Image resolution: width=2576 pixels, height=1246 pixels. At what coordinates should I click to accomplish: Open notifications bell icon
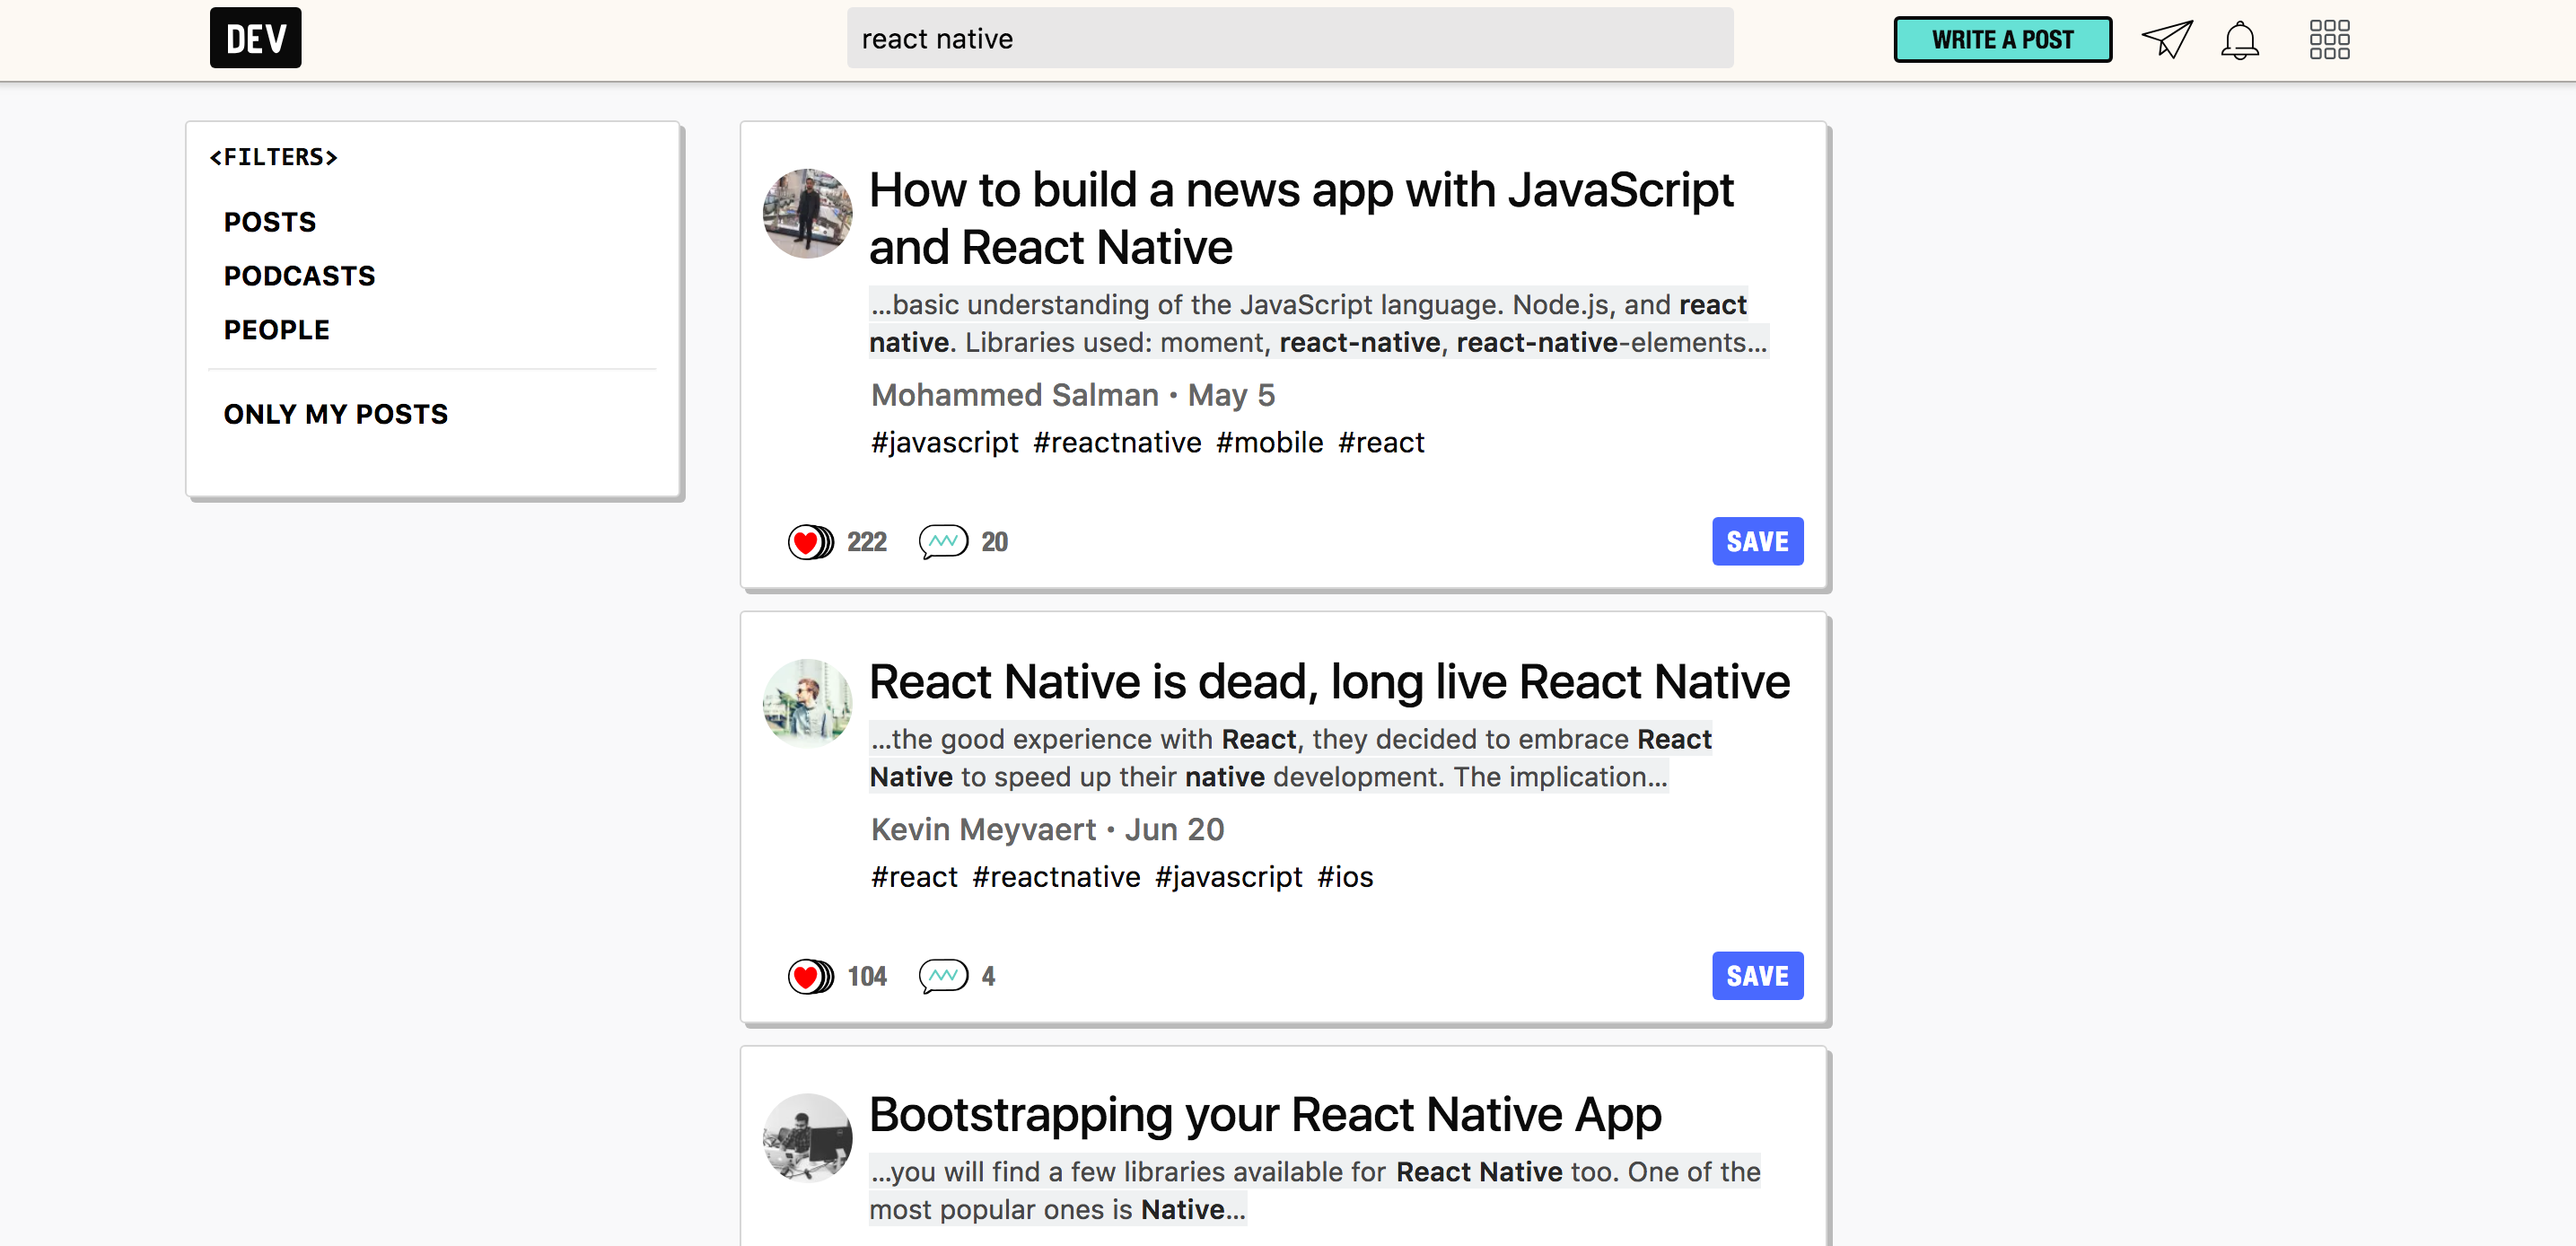point(2240,40)
